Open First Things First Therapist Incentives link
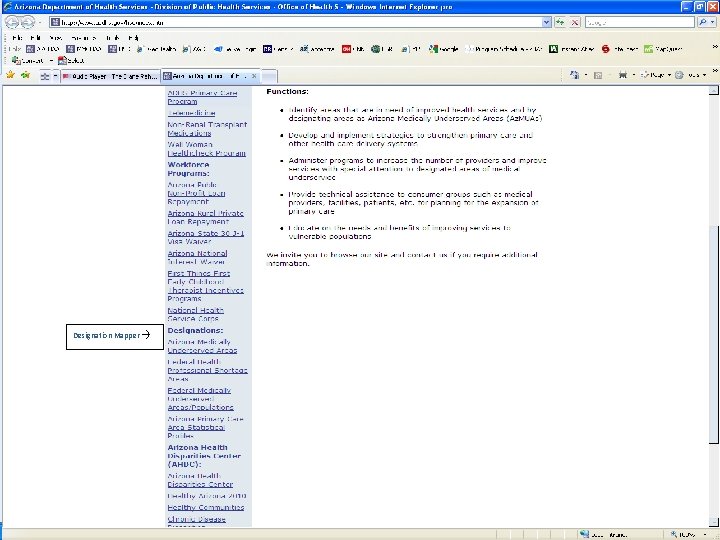 205,286
